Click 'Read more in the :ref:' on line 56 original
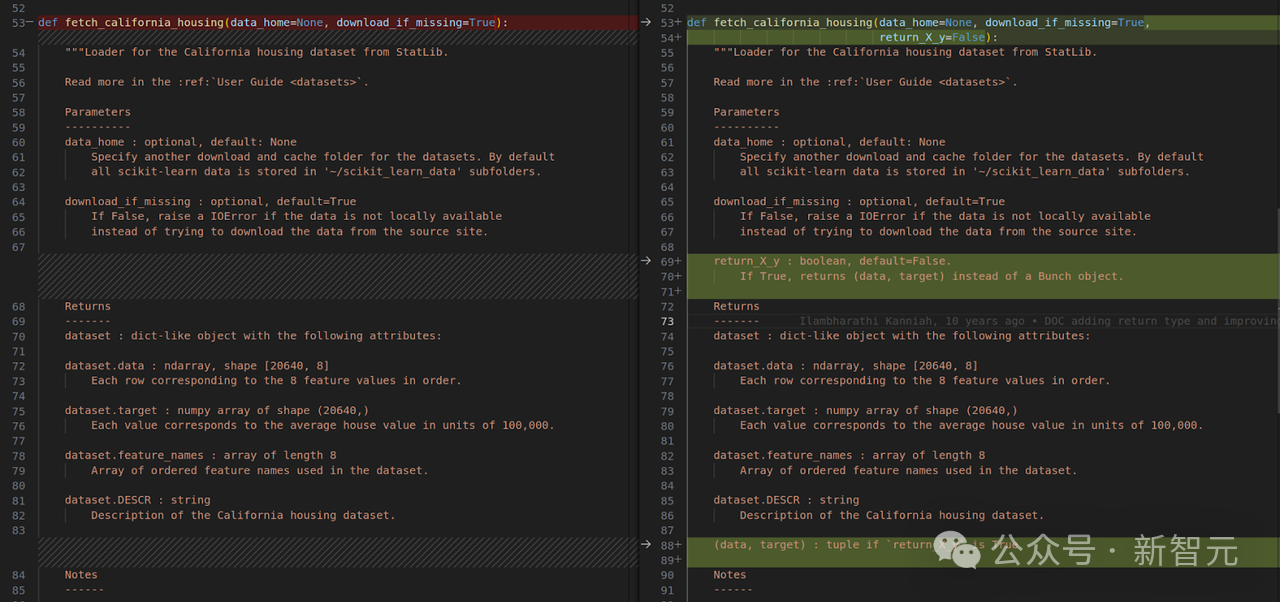This screenshot has width=1280, height=602. coord(137,82)
